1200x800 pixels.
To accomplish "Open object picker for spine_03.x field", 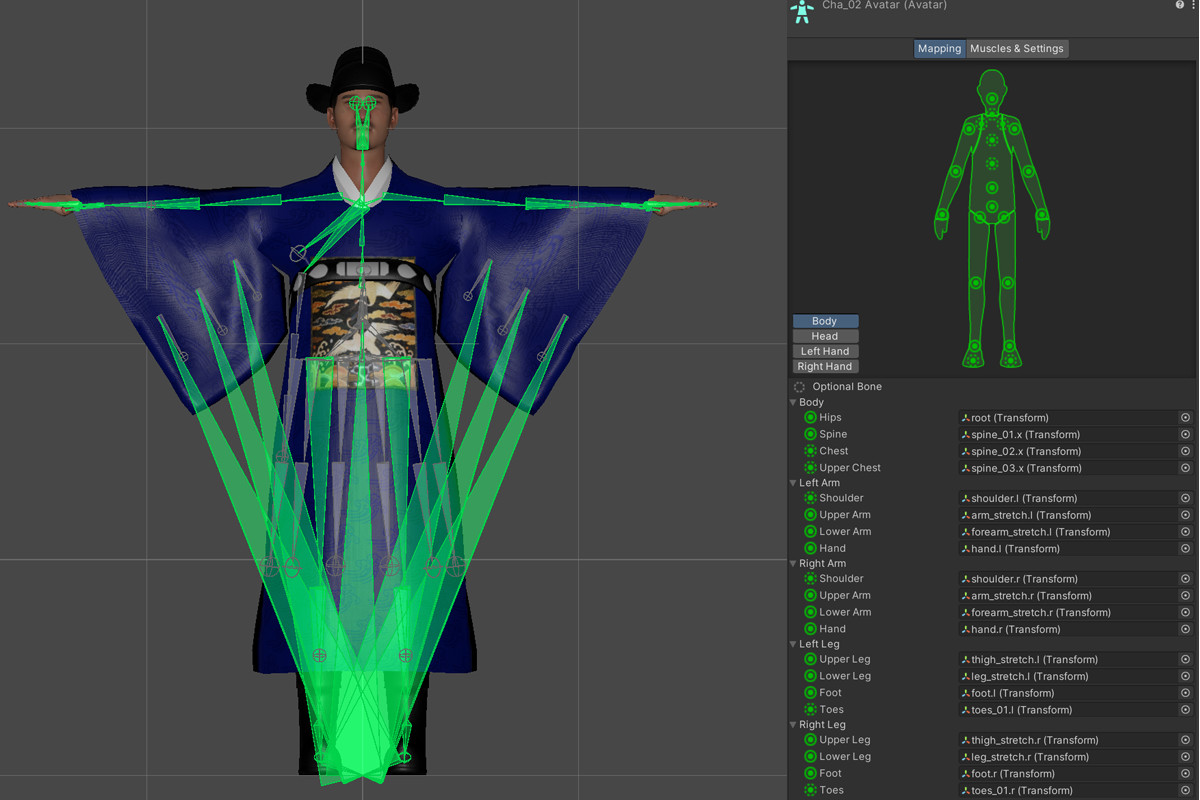I will (1185, 468).
